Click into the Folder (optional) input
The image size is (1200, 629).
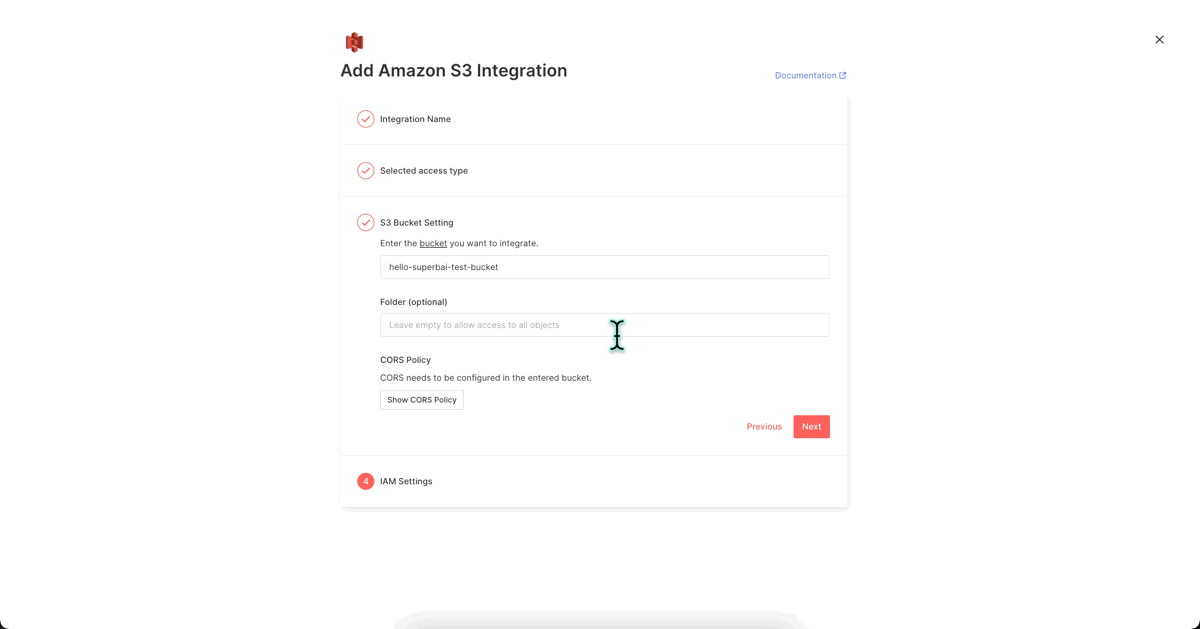click(x=605, y=325)
